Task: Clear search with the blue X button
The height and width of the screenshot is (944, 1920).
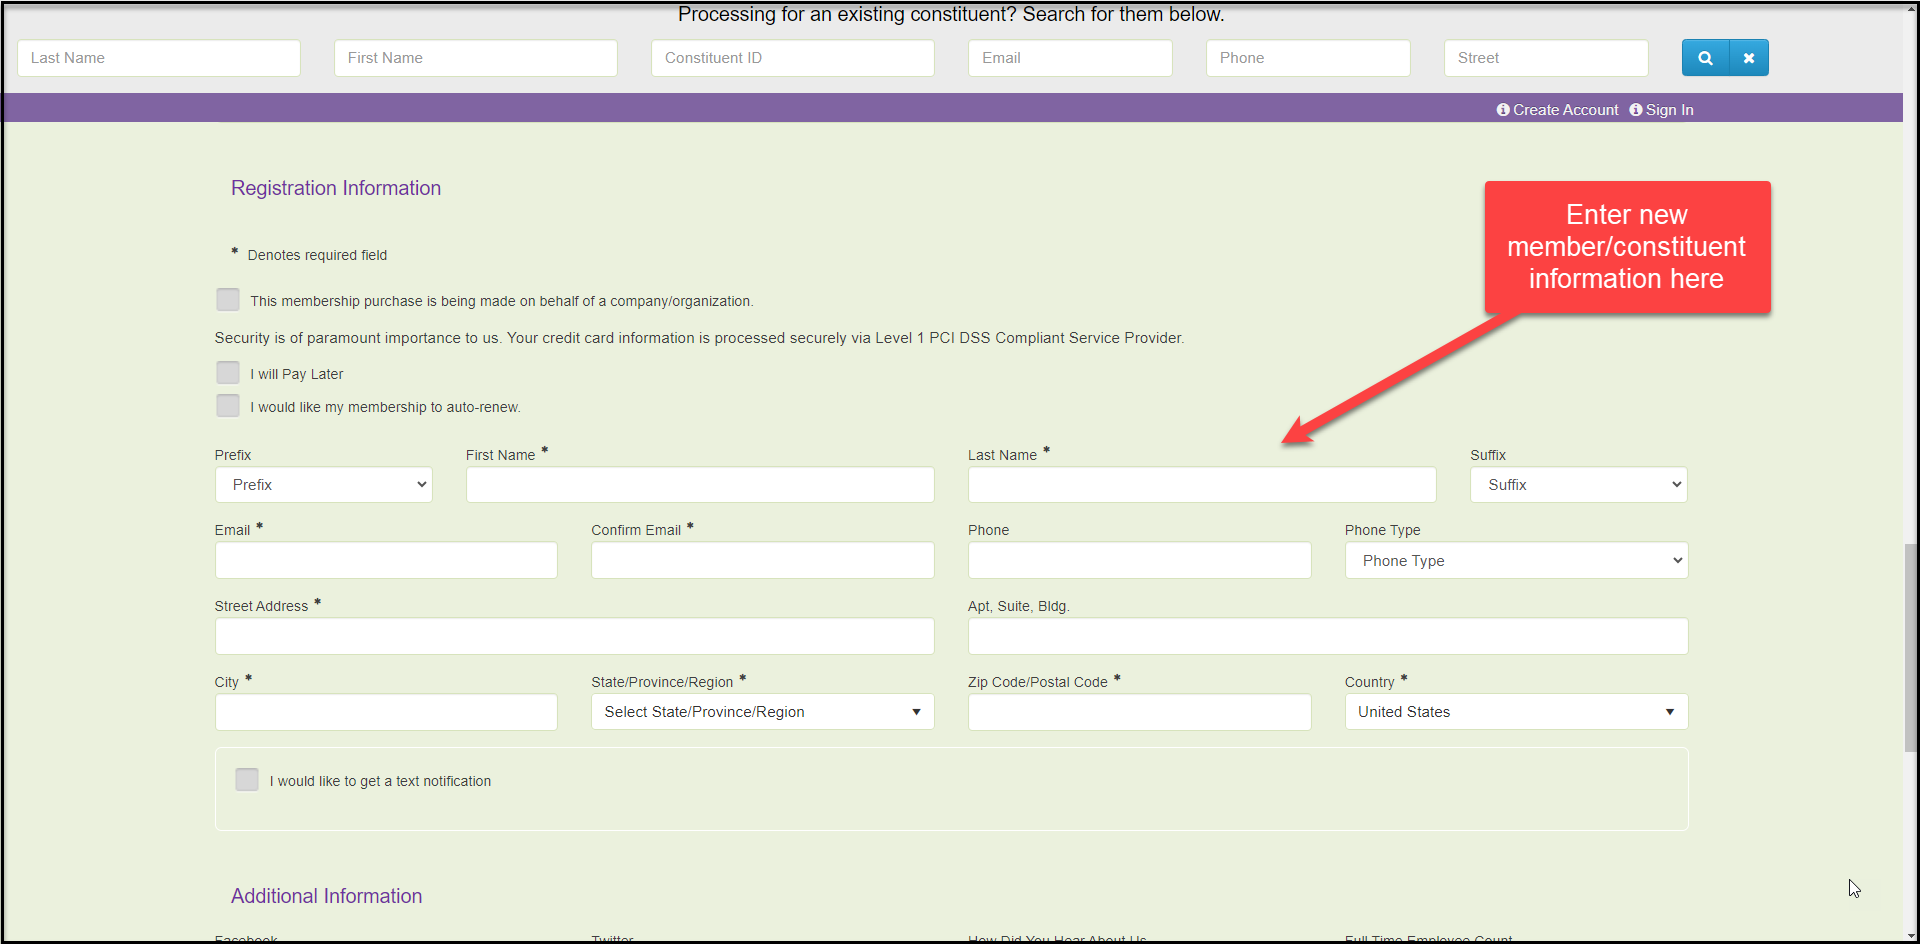Action: 1749,58
